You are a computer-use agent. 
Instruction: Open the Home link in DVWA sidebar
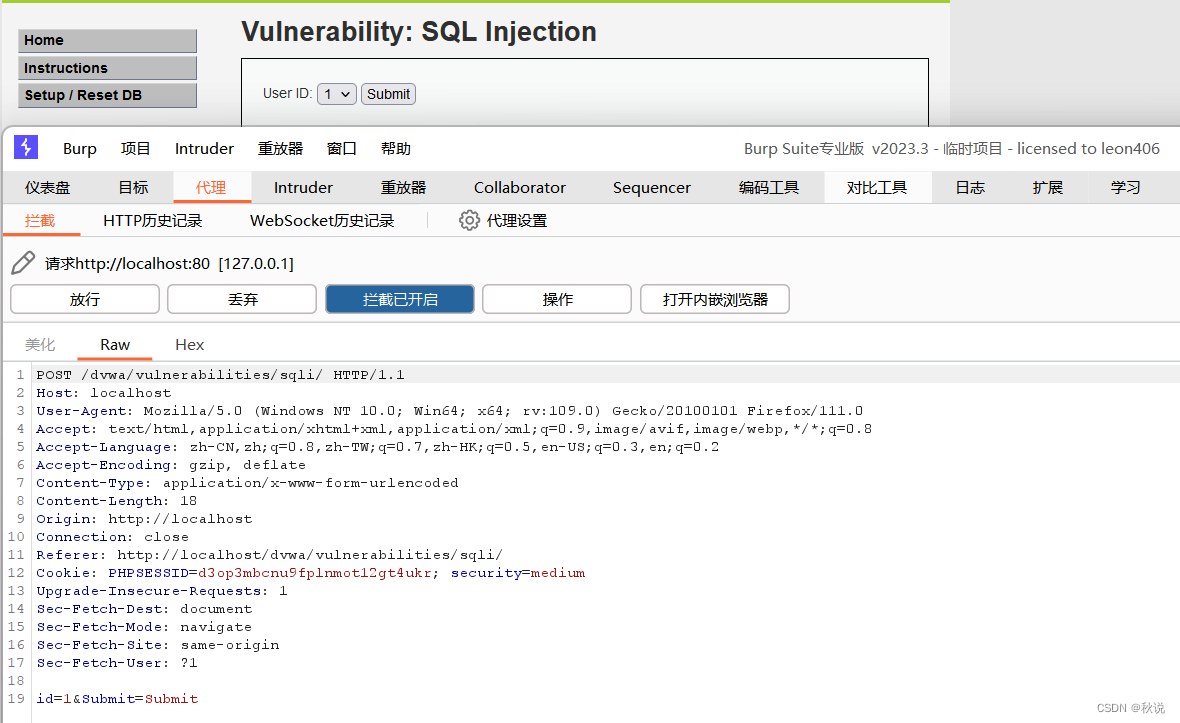[108, 41]
